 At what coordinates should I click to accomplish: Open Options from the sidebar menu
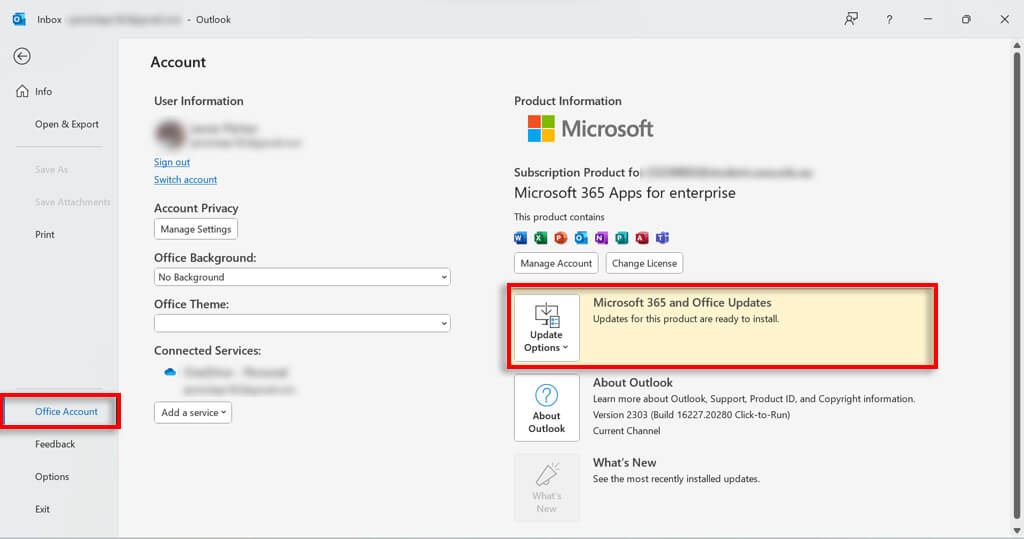[52, 477]
